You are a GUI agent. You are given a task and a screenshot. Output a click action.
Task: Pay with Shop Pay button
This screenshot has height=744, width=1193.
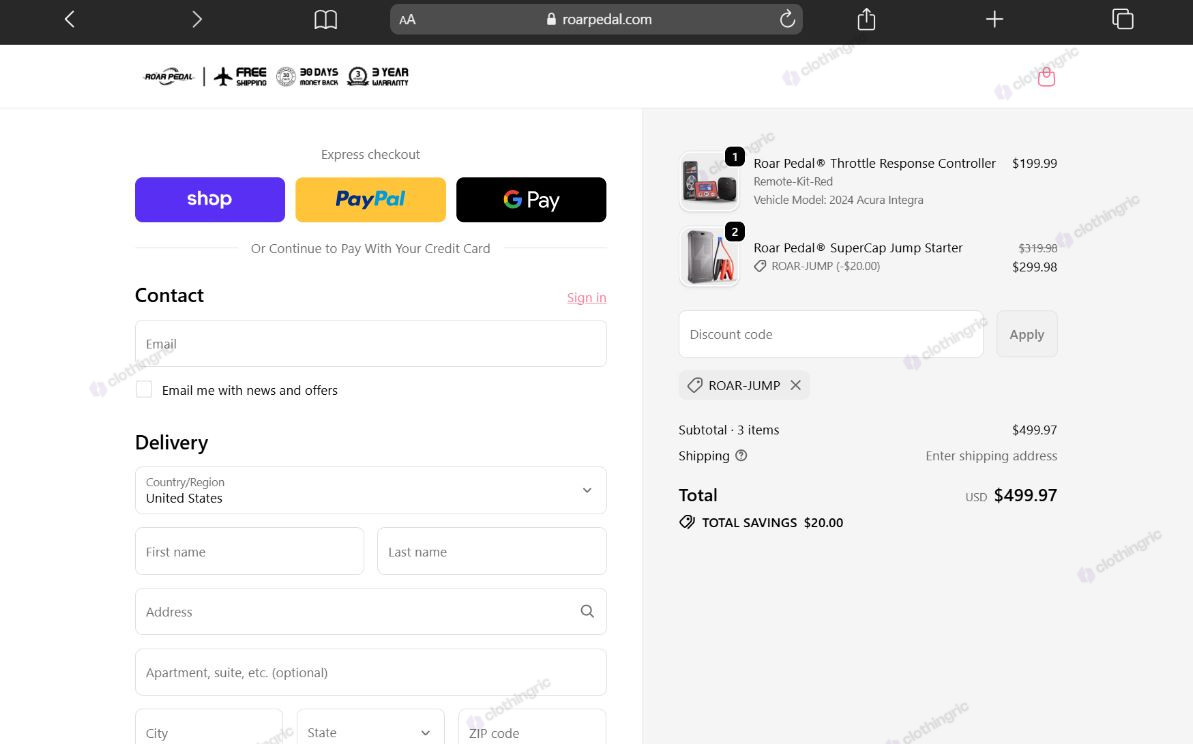tap(210, 199)
